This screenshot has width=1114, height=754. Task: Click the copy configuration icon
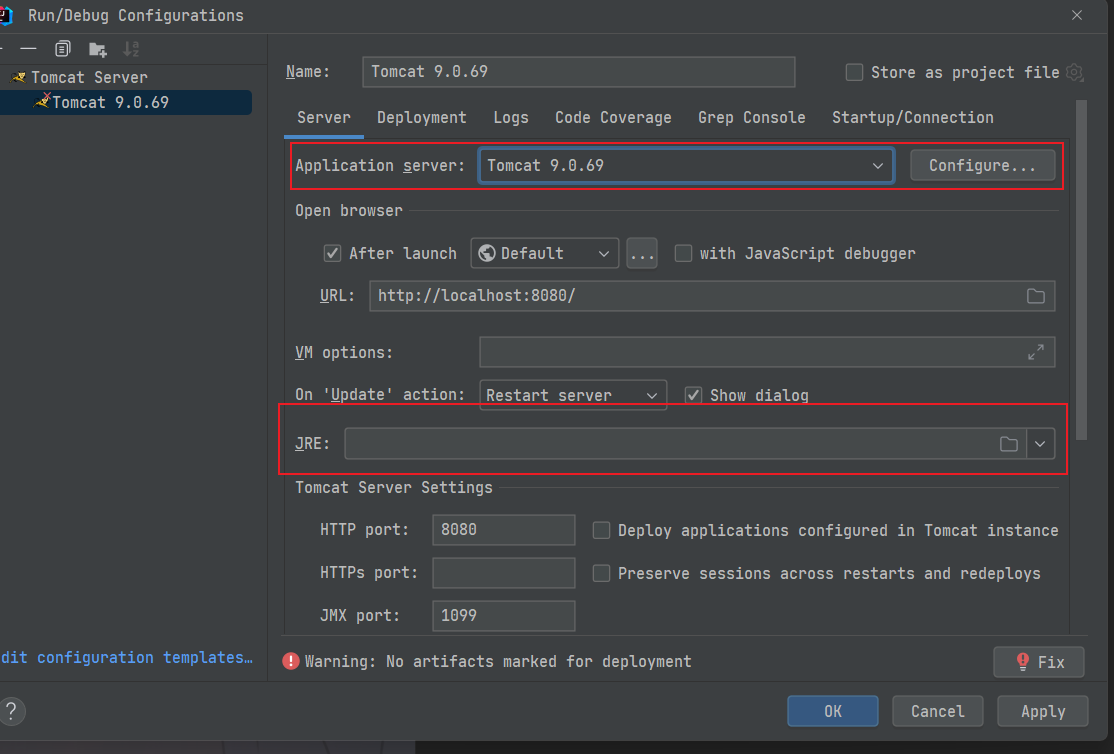tap(63, 48)
